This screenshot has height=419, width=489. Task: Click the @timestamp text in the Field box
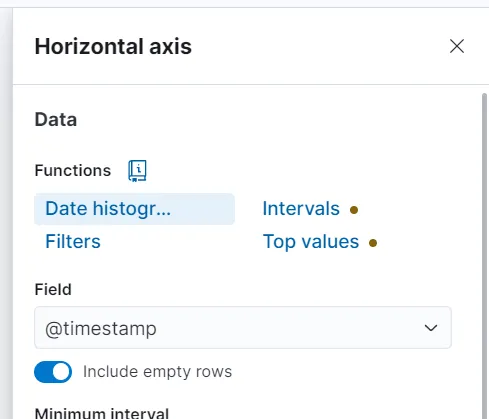(101, 329)
